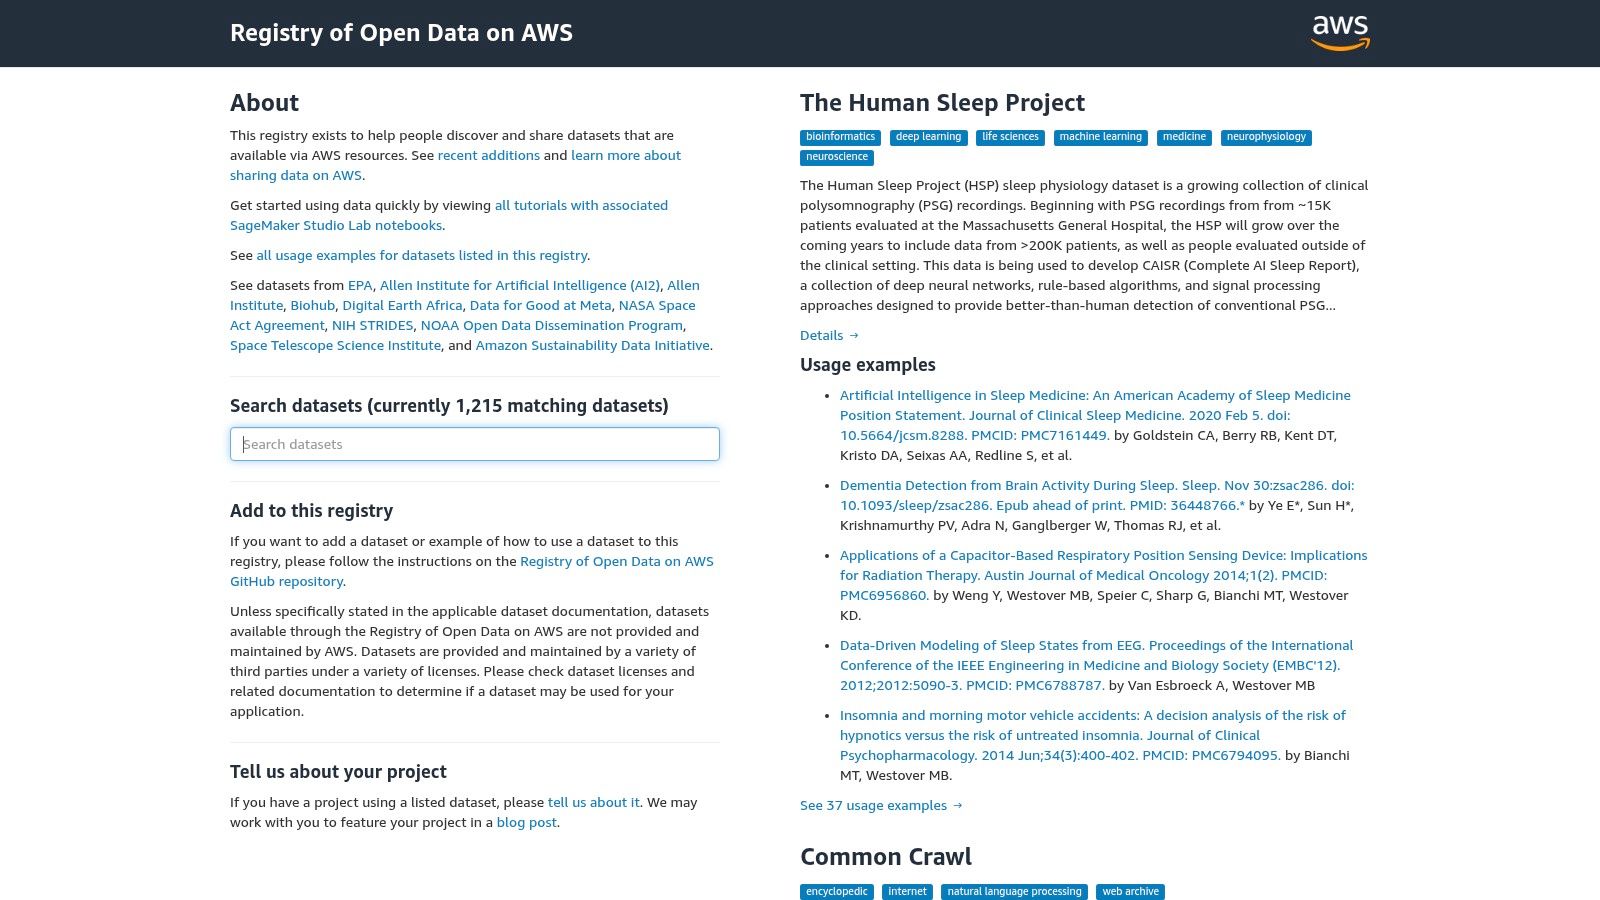The image size is (1600, 900).
Task: Choose the neurophysiology tag
Action: tap(1266, 137)
